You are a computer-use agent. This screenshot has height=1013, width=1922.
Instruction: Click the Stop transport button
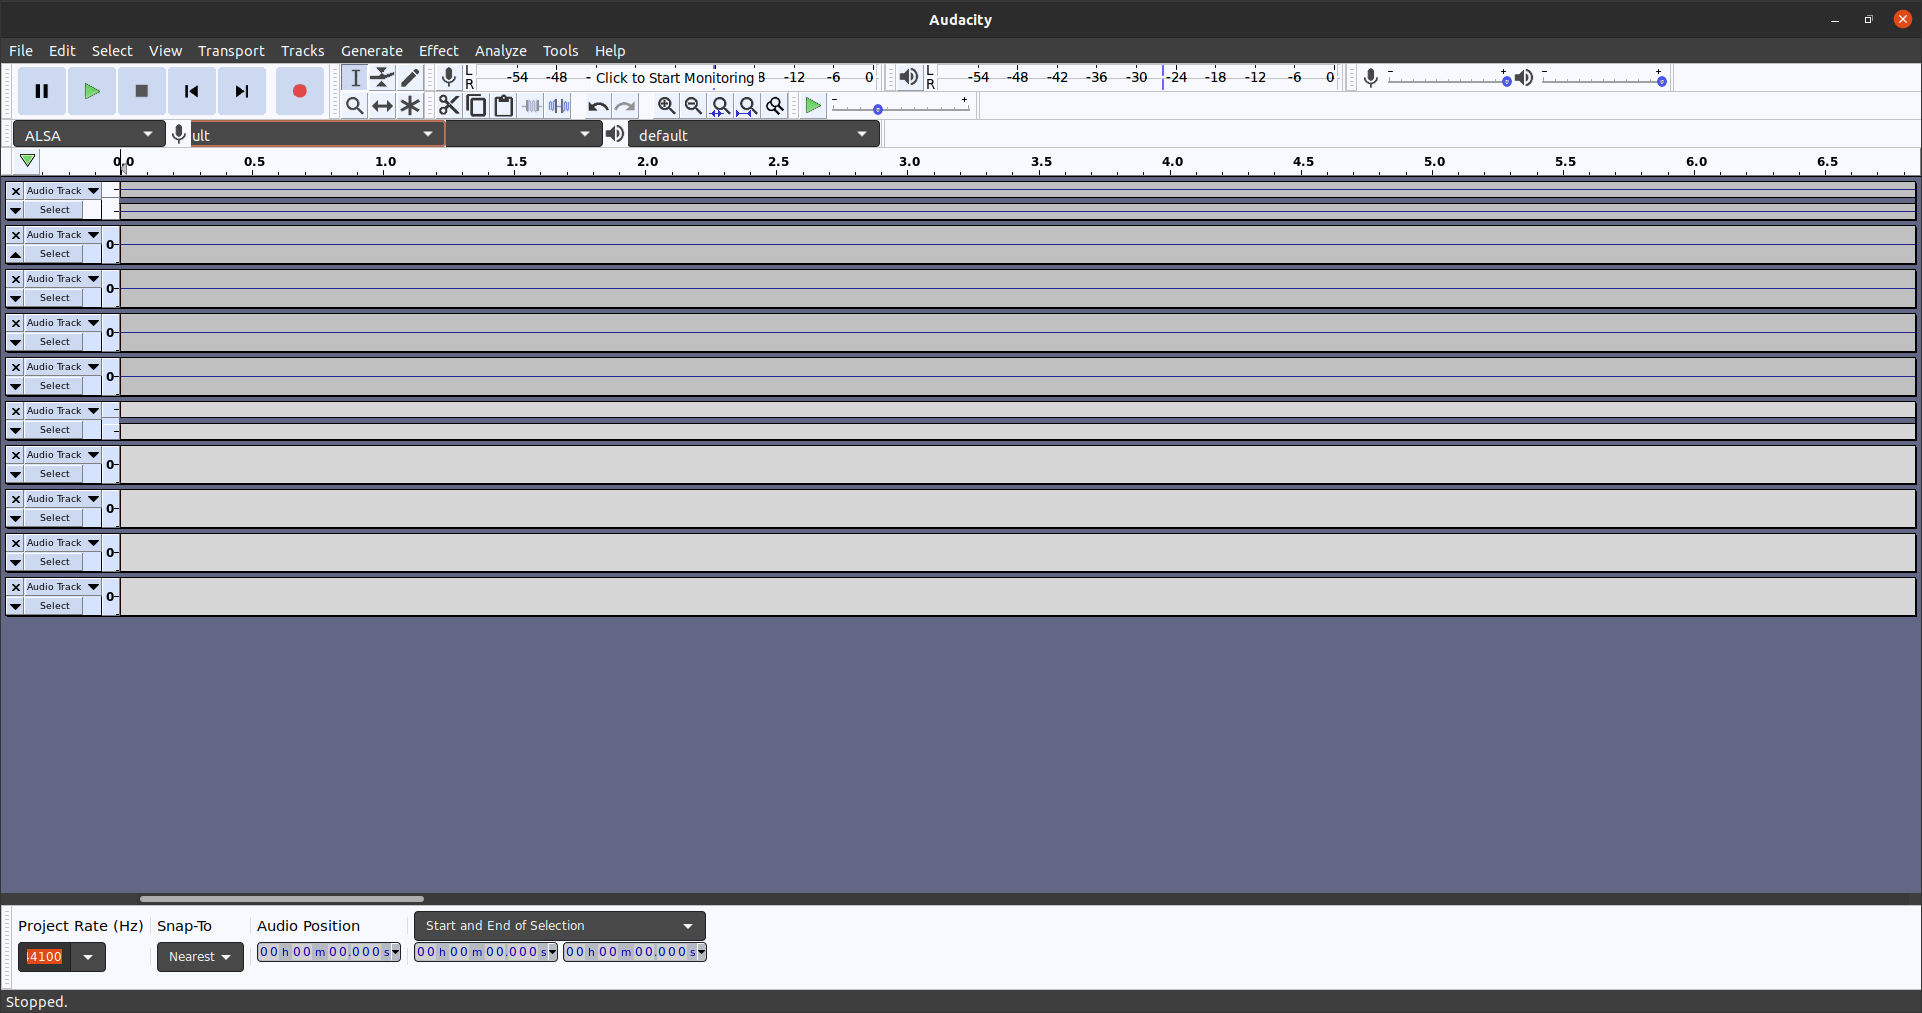tap(142, 91)
